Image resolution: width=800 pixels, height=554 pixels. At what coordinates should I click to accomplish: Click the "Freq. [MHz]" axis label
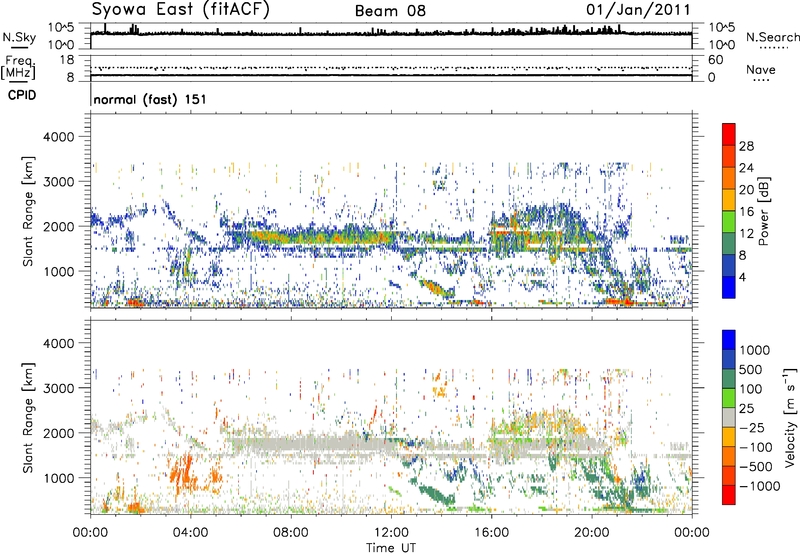point(18,68)
